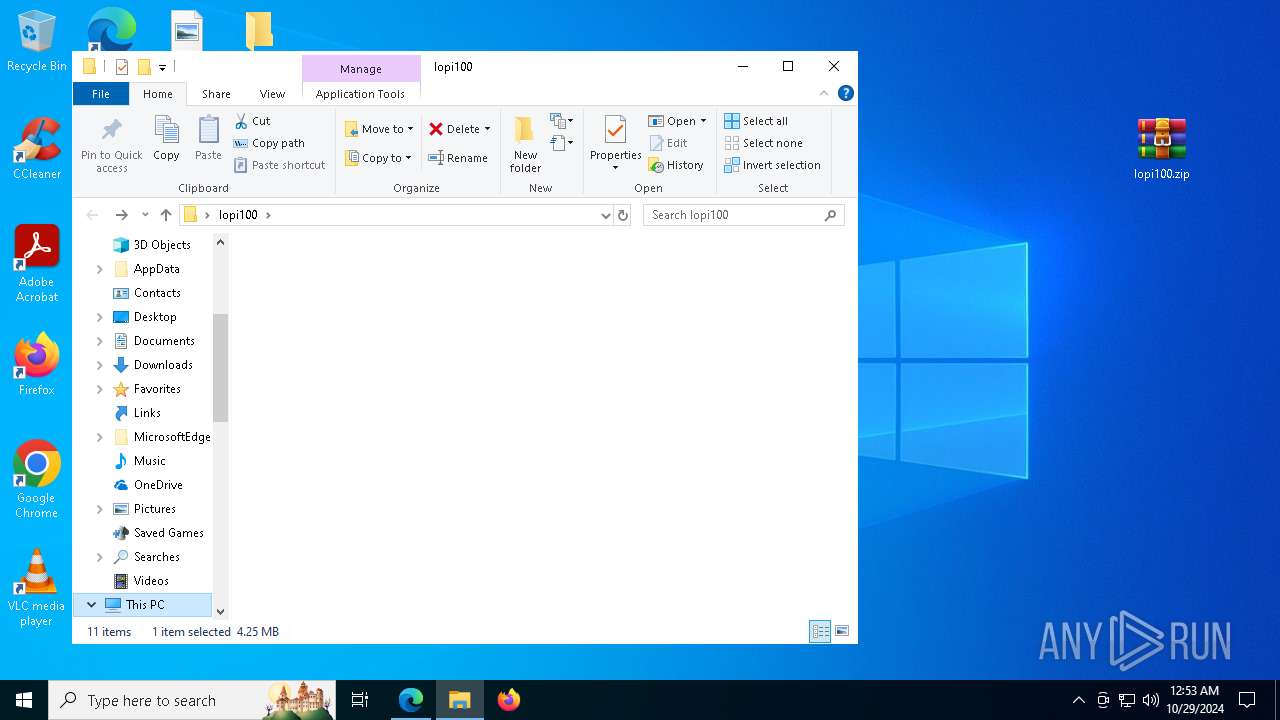Open the Open button dropdown
Screen dimensions: 1280x720
pyautogui.click(x=703, y=121)
